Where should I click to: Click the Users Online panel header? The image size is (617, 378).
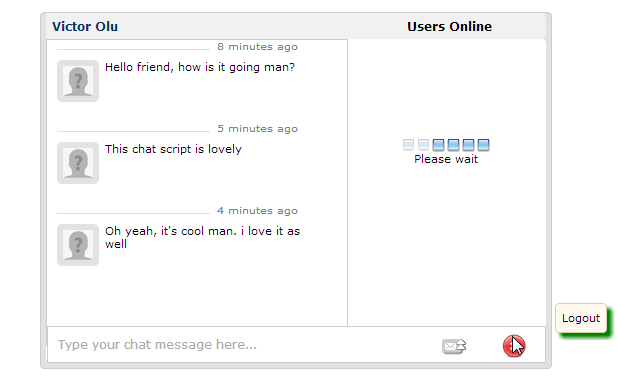(449, 26)
